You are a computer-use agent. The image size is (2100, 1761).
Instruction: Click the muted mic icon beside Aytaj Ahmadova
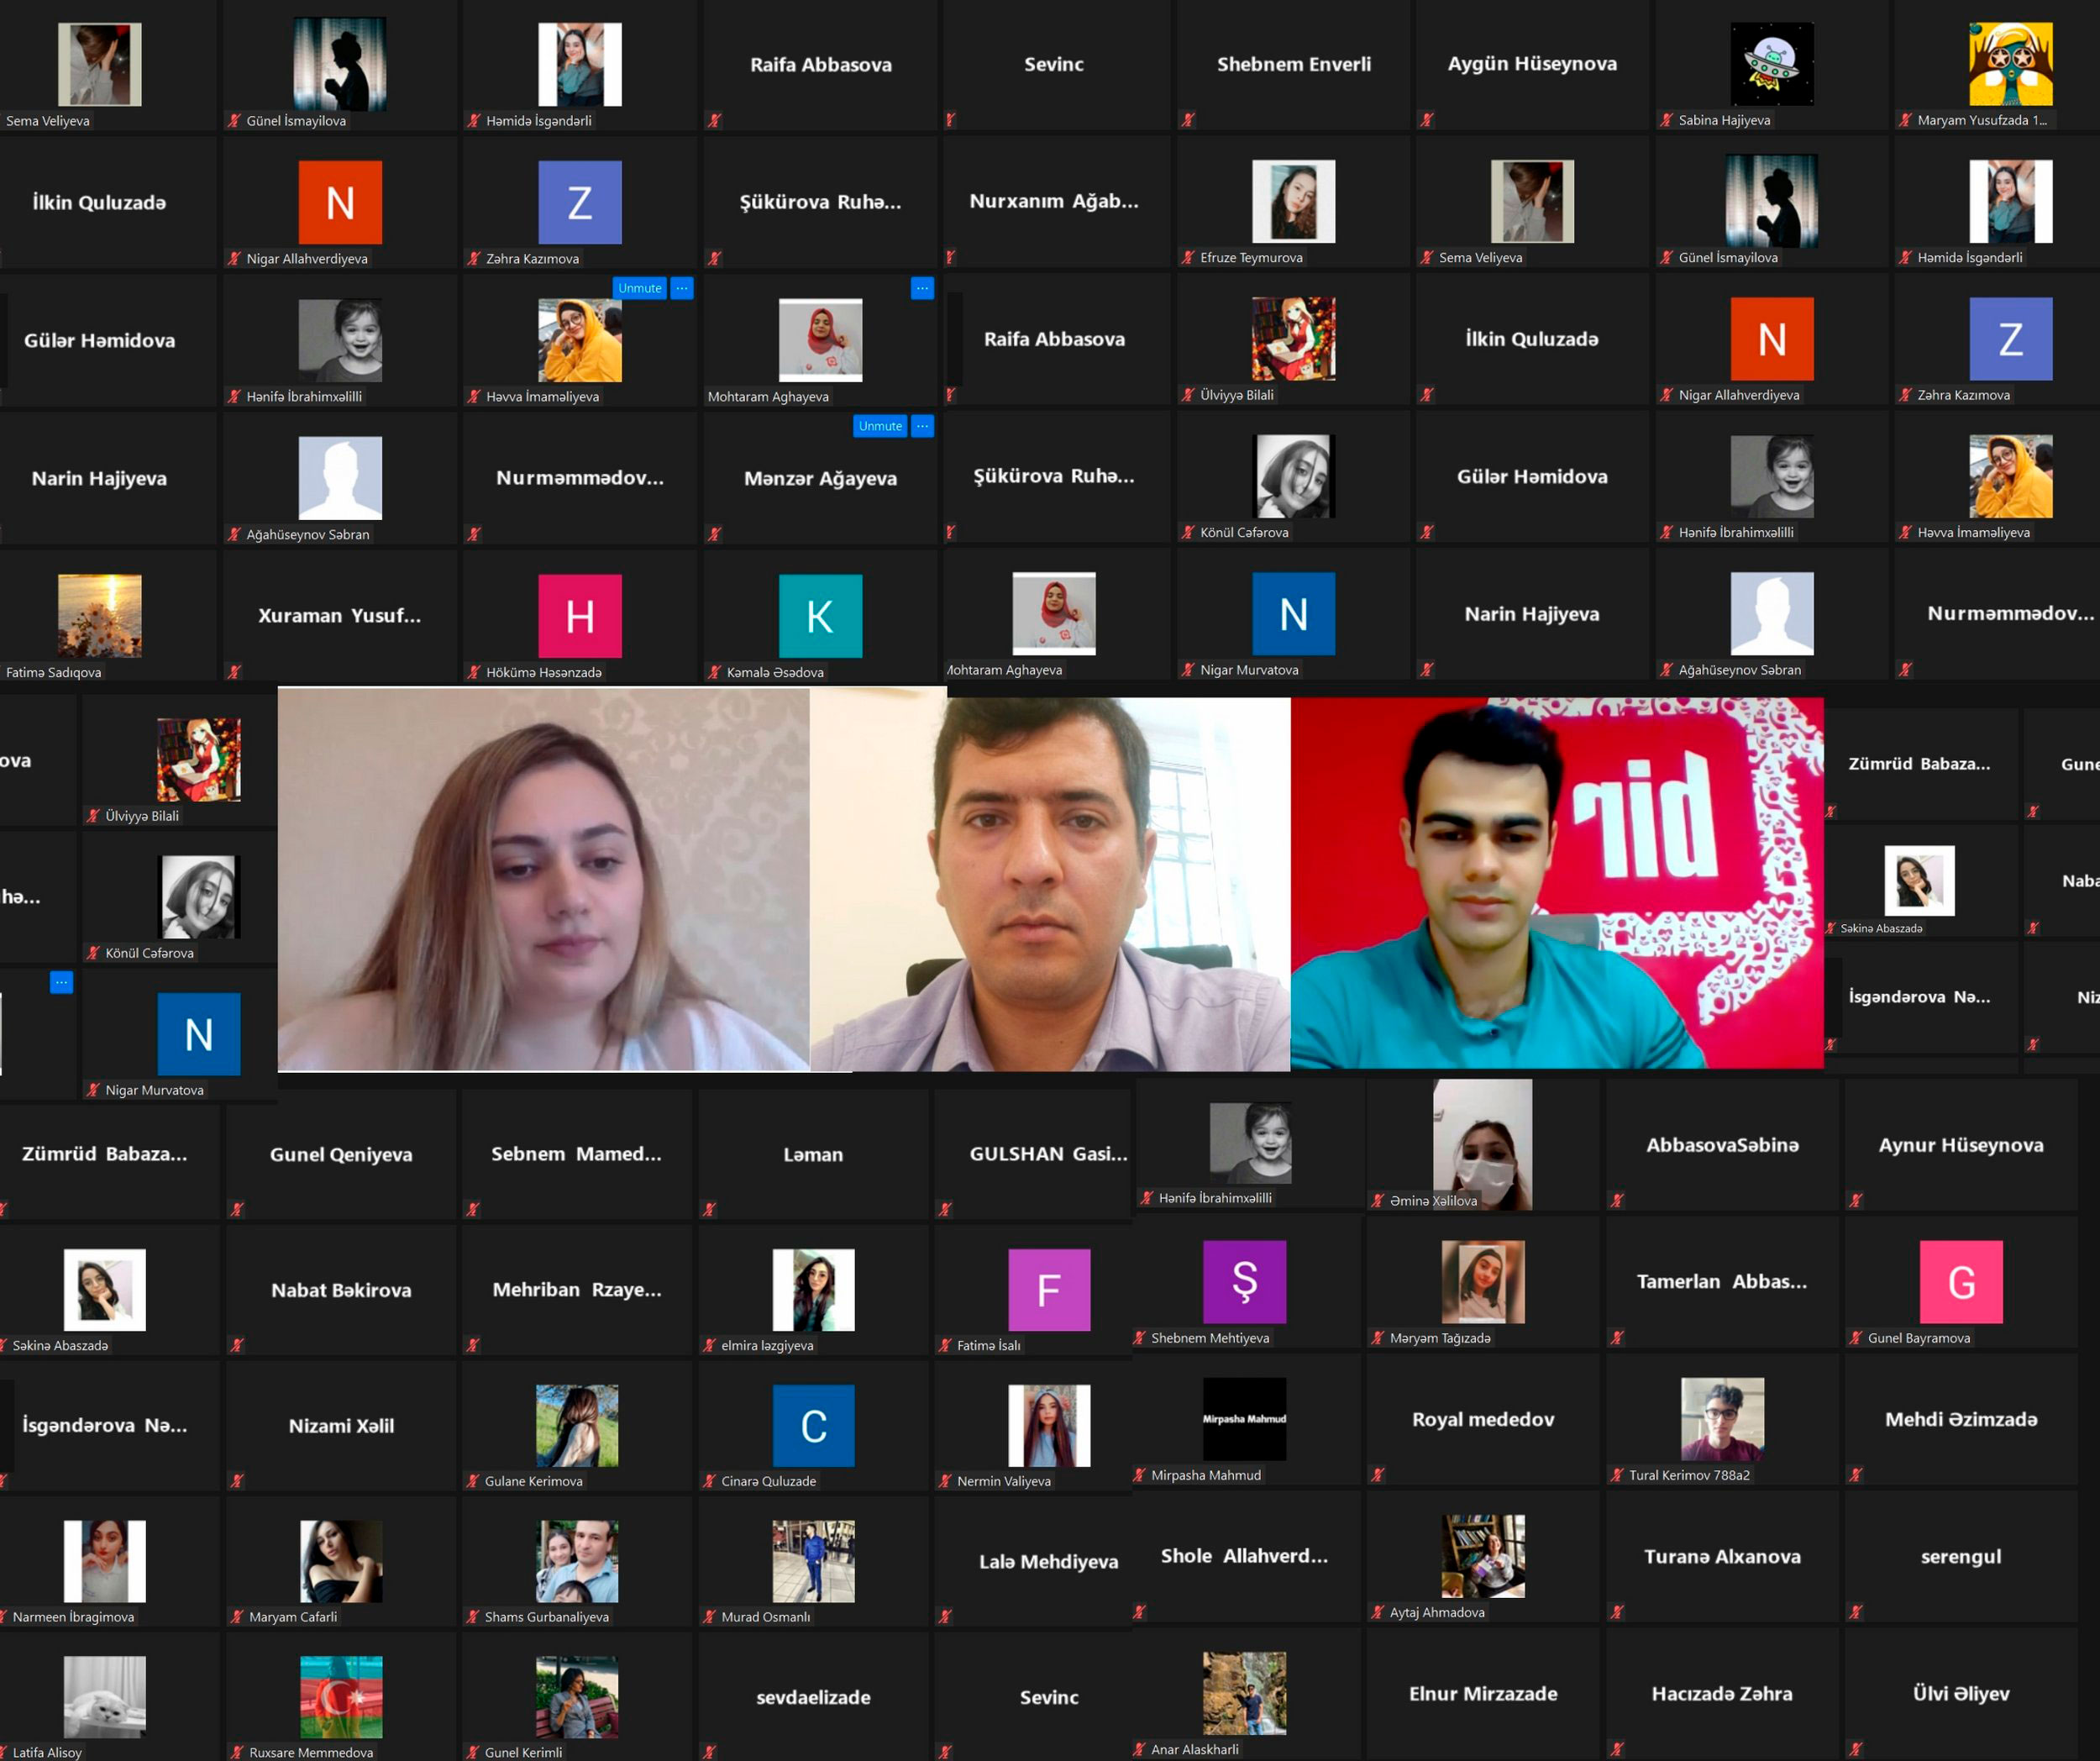pos(1378,1611)
